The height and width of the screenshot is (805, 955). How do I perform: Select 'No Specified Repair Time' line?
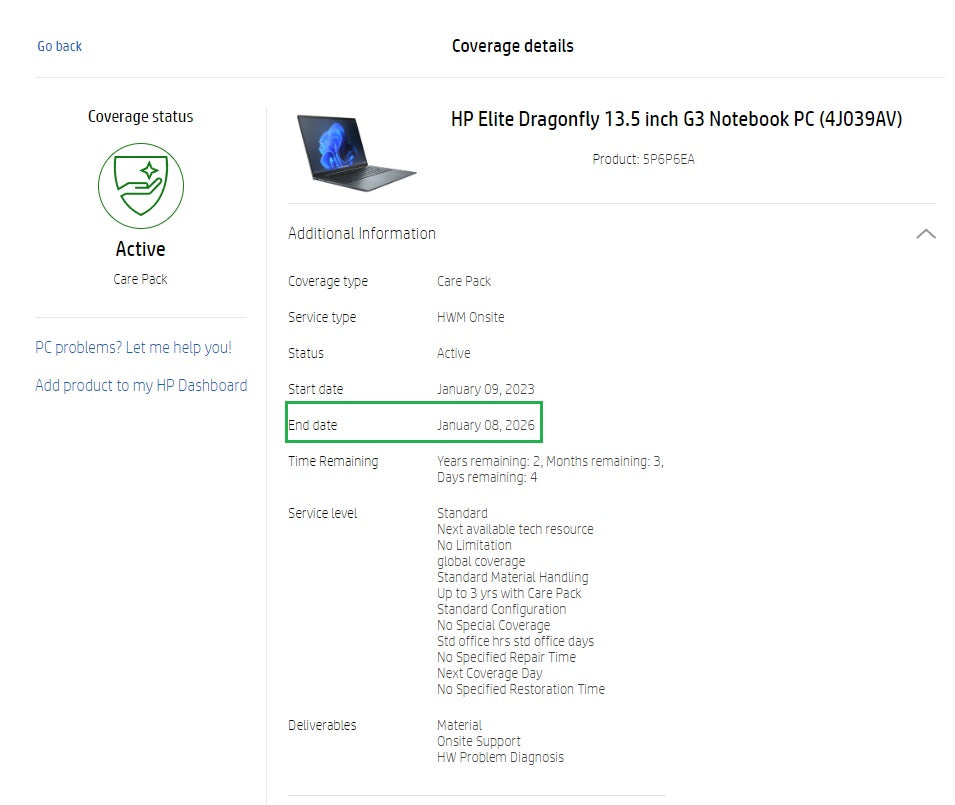coord(506,658)
